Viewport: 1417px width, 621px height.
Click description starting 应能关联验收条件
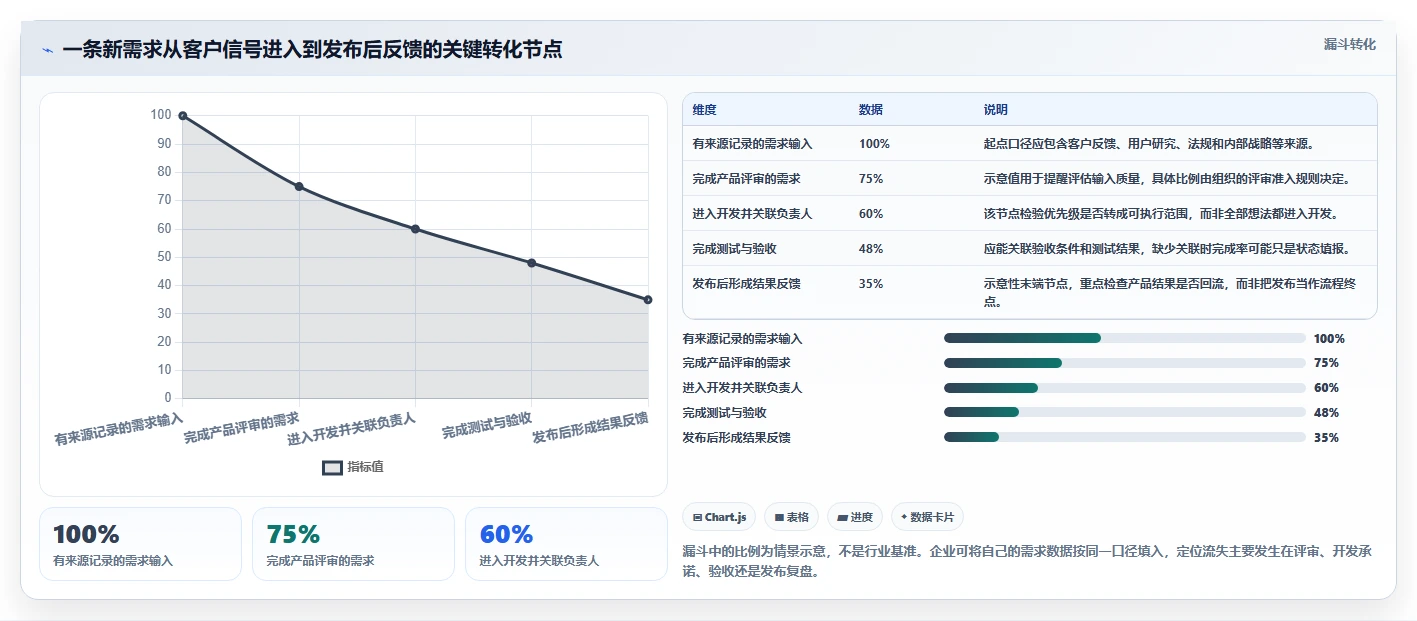click(1168, 249)
